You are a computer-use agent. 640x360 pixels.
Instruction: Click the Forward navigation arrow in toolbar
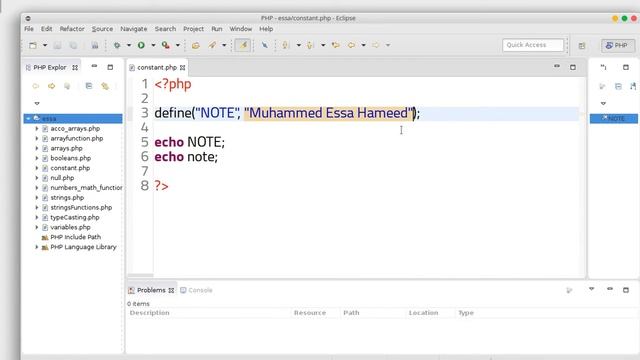point(376,45)
